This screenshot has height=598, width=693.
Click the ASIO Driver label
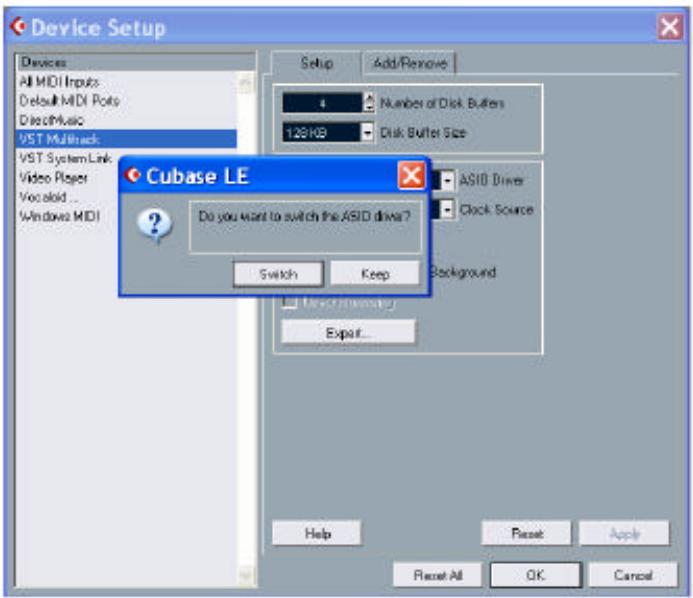[x=491, y=180]
